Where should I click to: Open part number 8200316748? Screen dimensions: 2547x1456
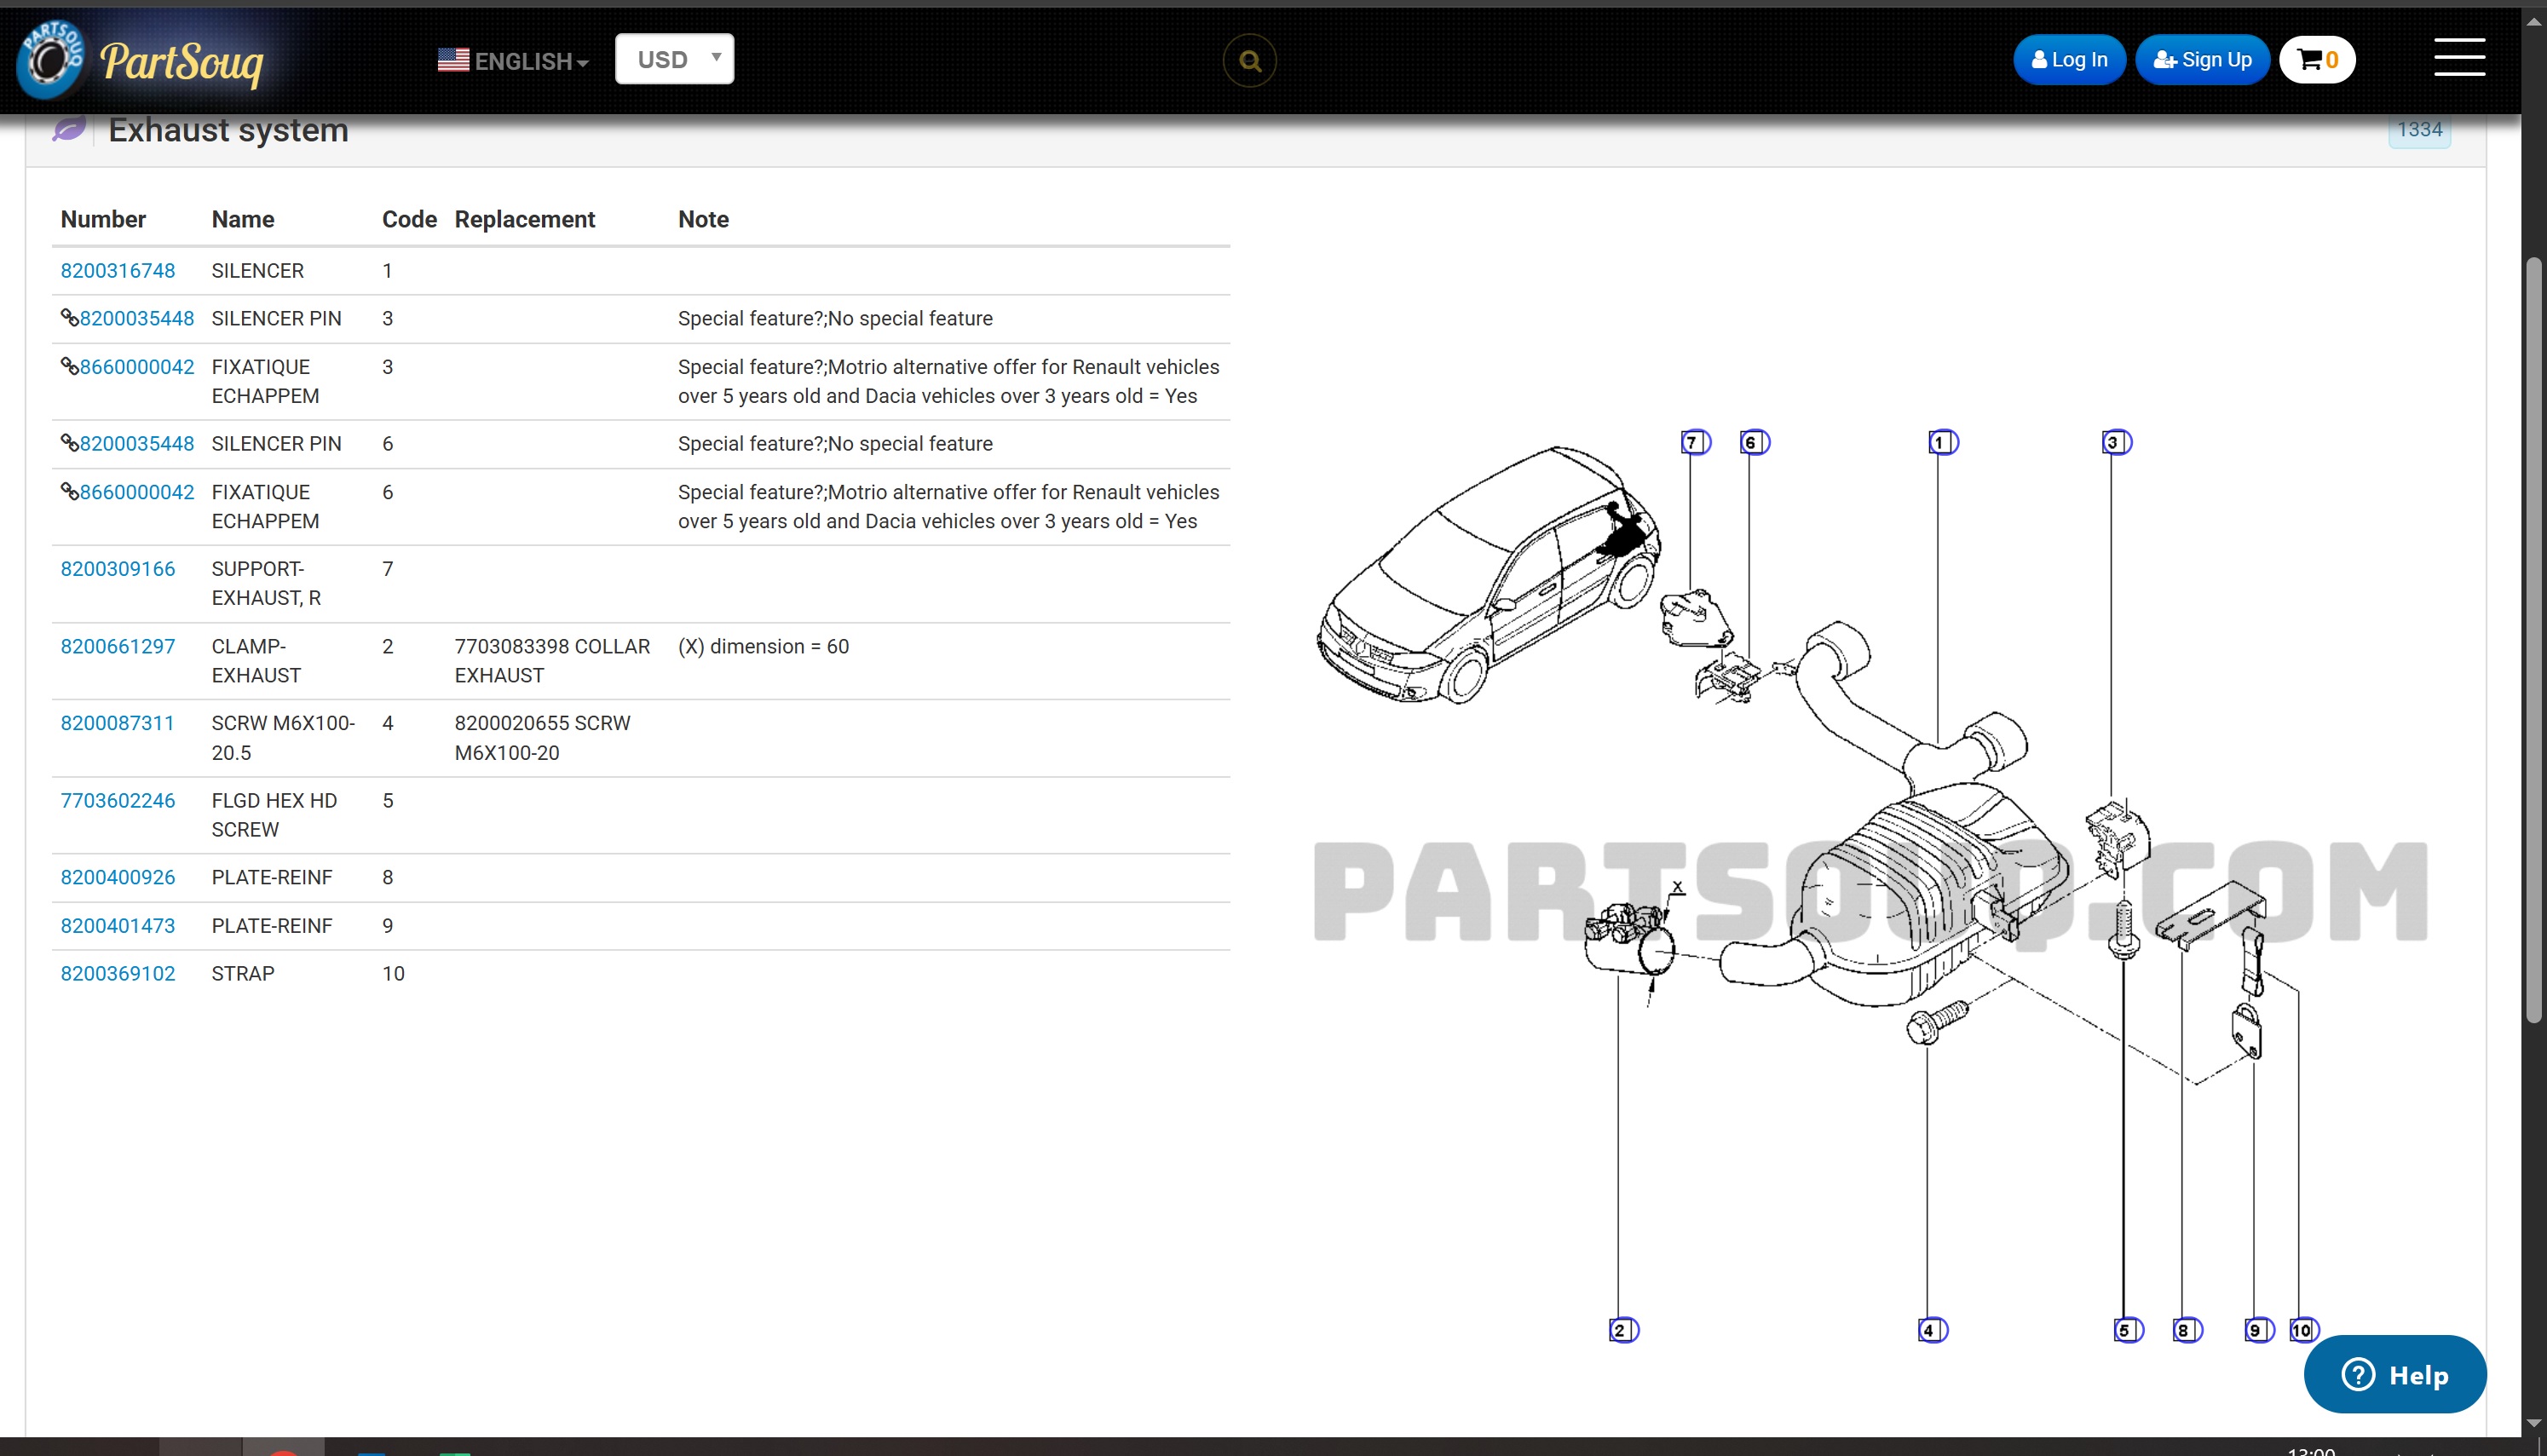pyautogui.click(x=118, y=271)
